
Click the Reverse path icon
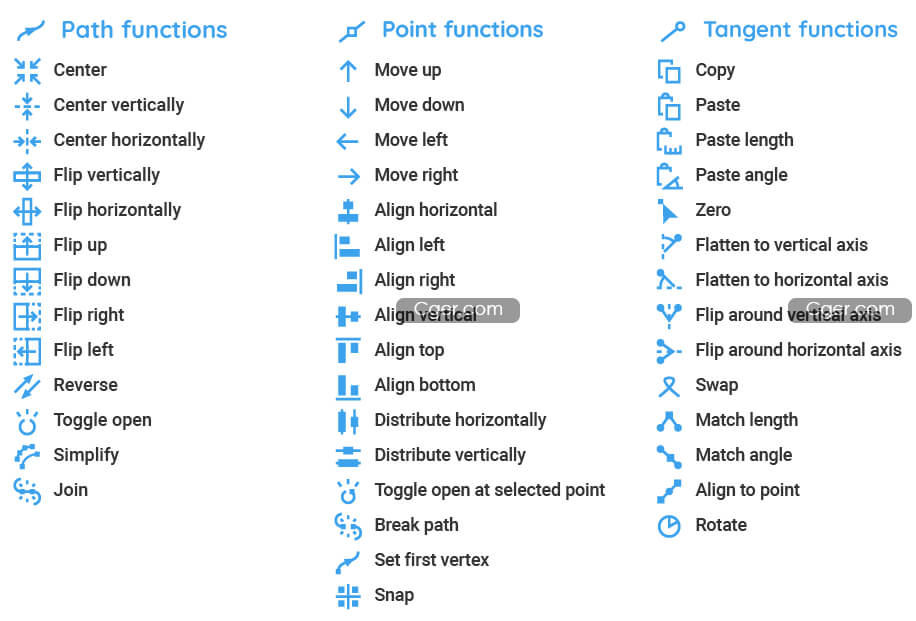pos(27,386)
